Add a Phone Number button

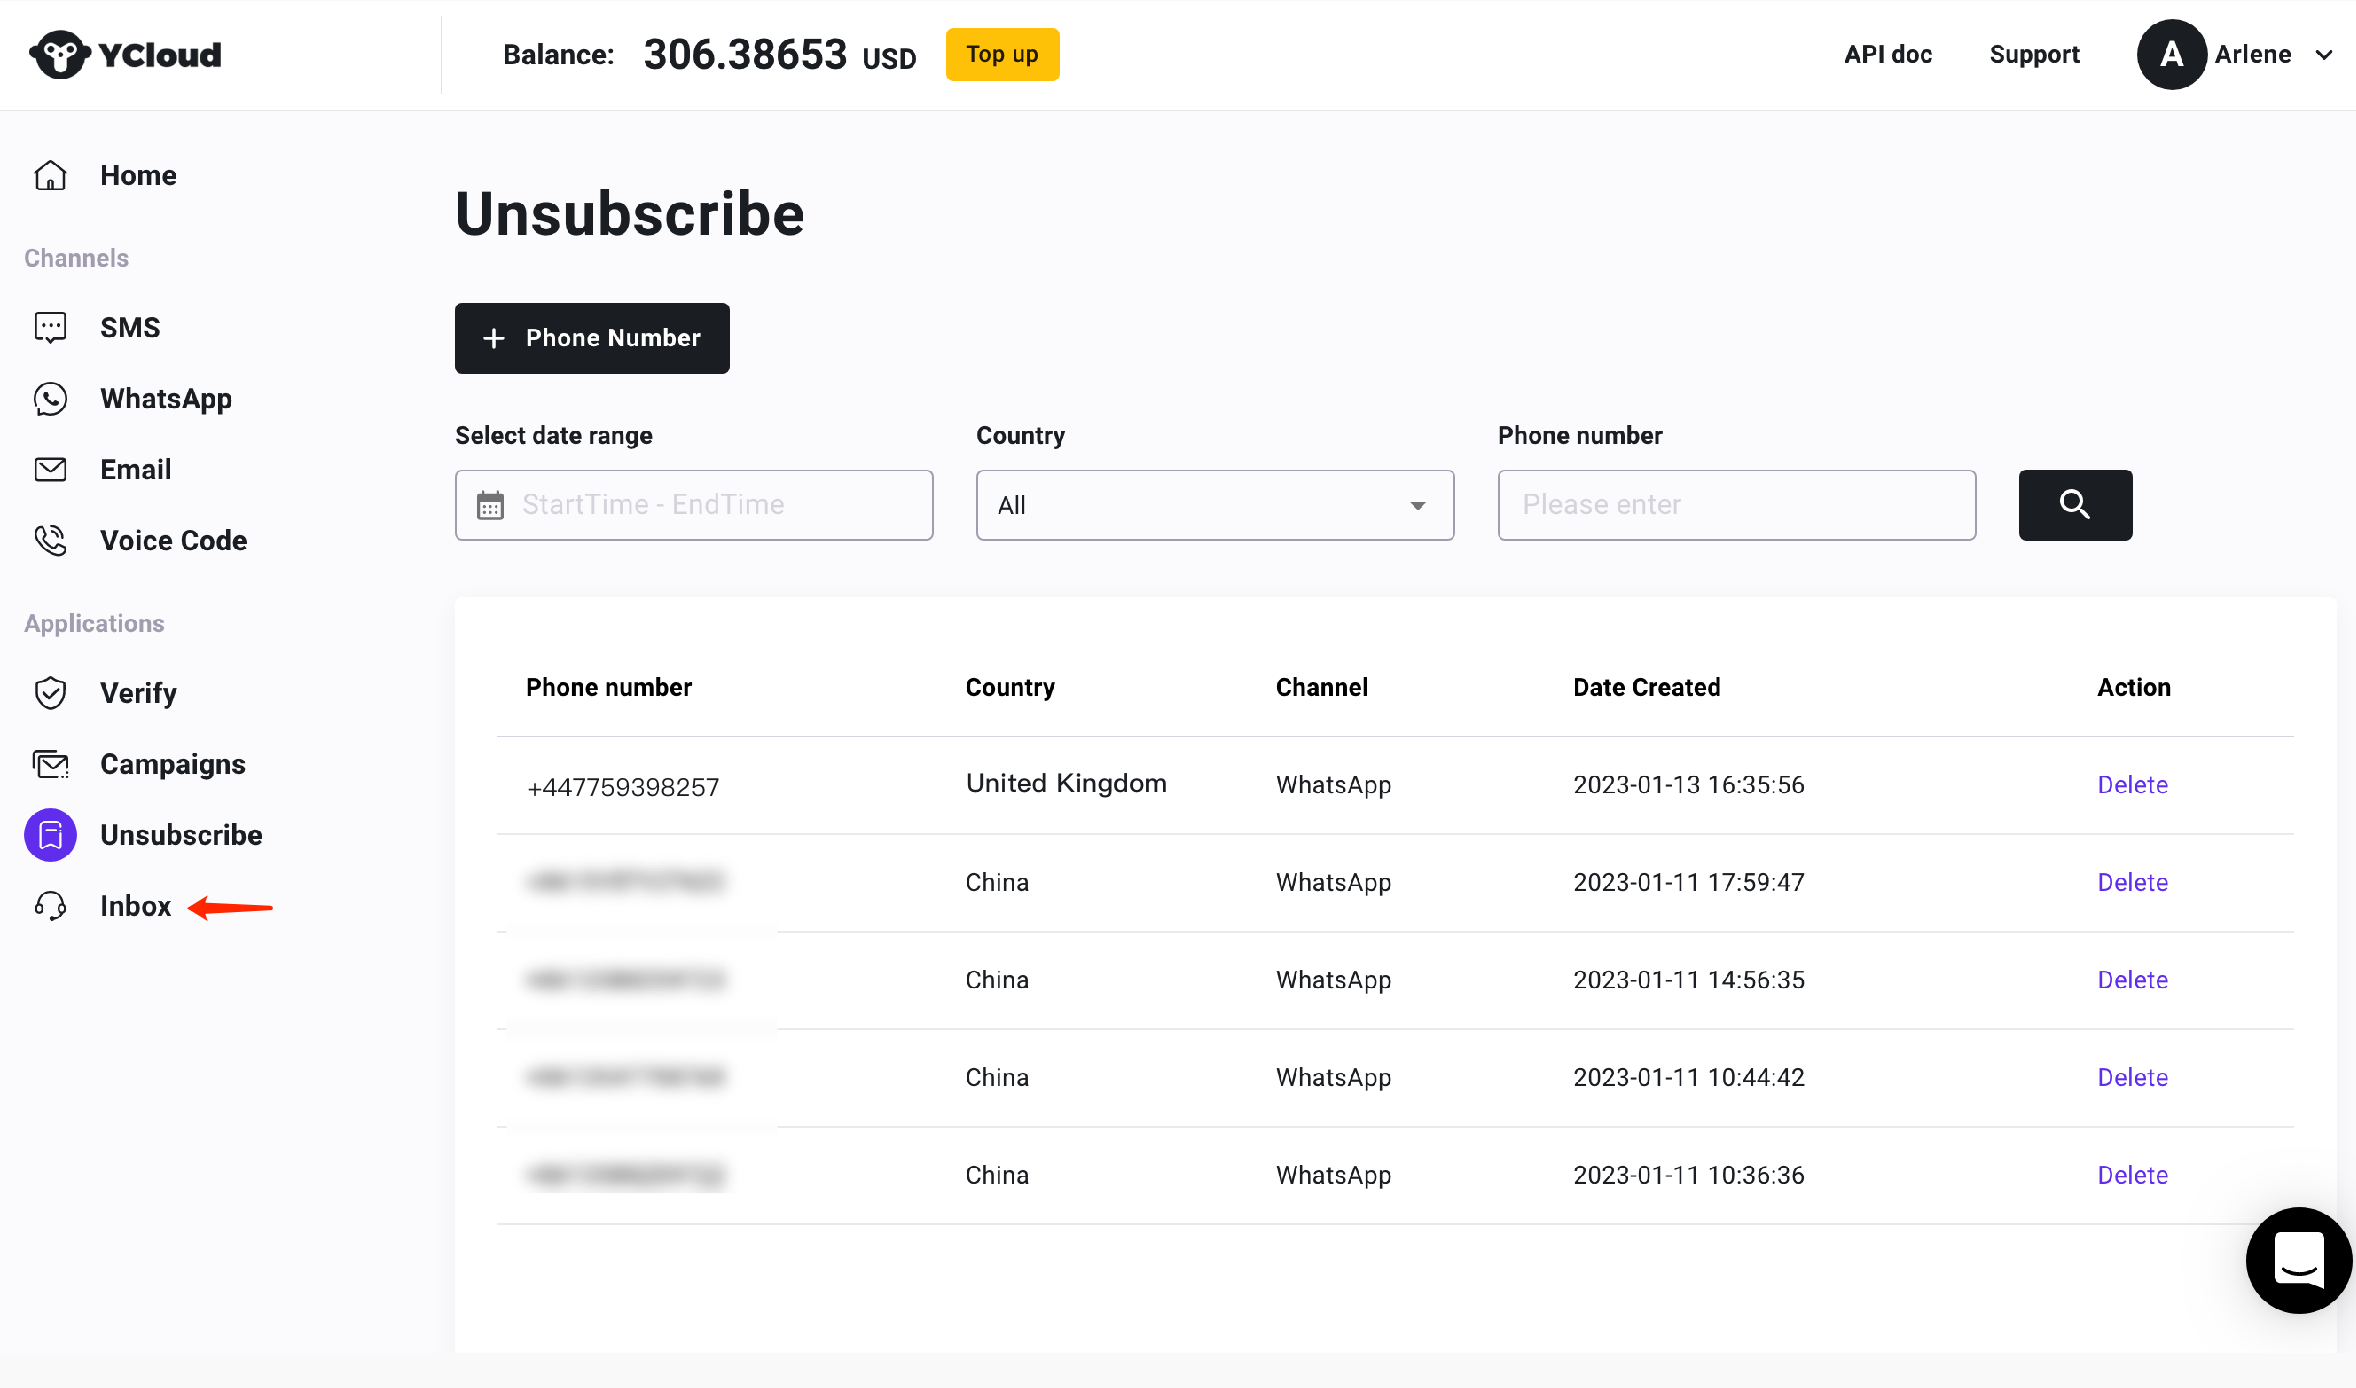coord(592,338)
